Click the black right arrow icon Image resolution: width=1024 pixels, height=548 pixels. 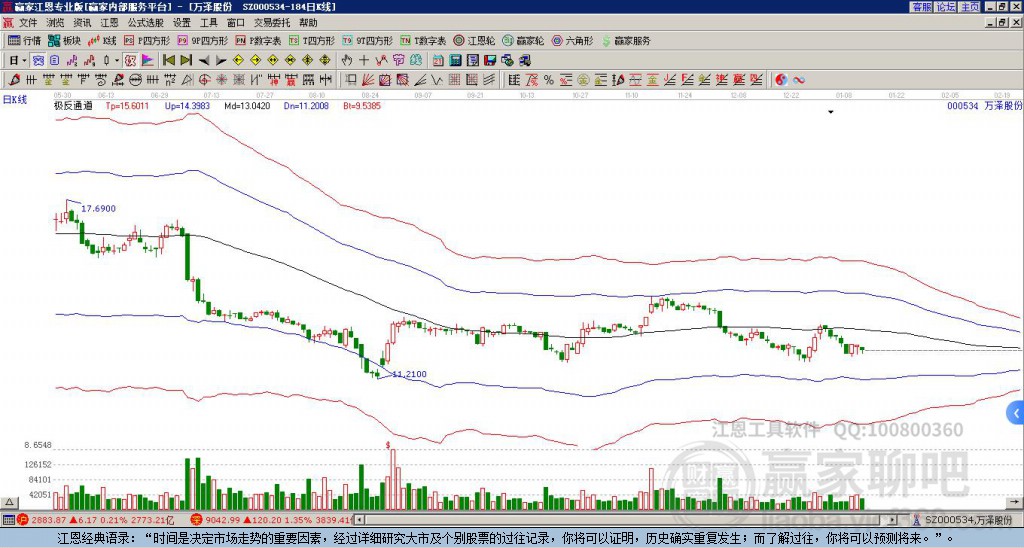click(x=221, y=61)
